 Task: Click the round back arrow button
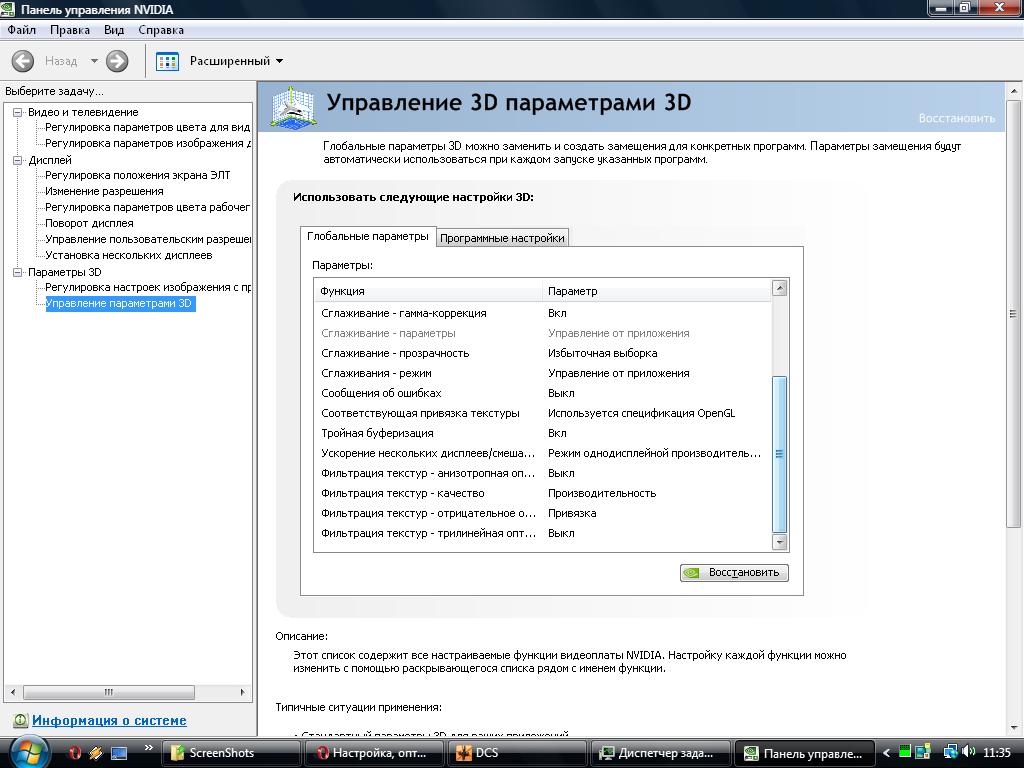(23, 61)
